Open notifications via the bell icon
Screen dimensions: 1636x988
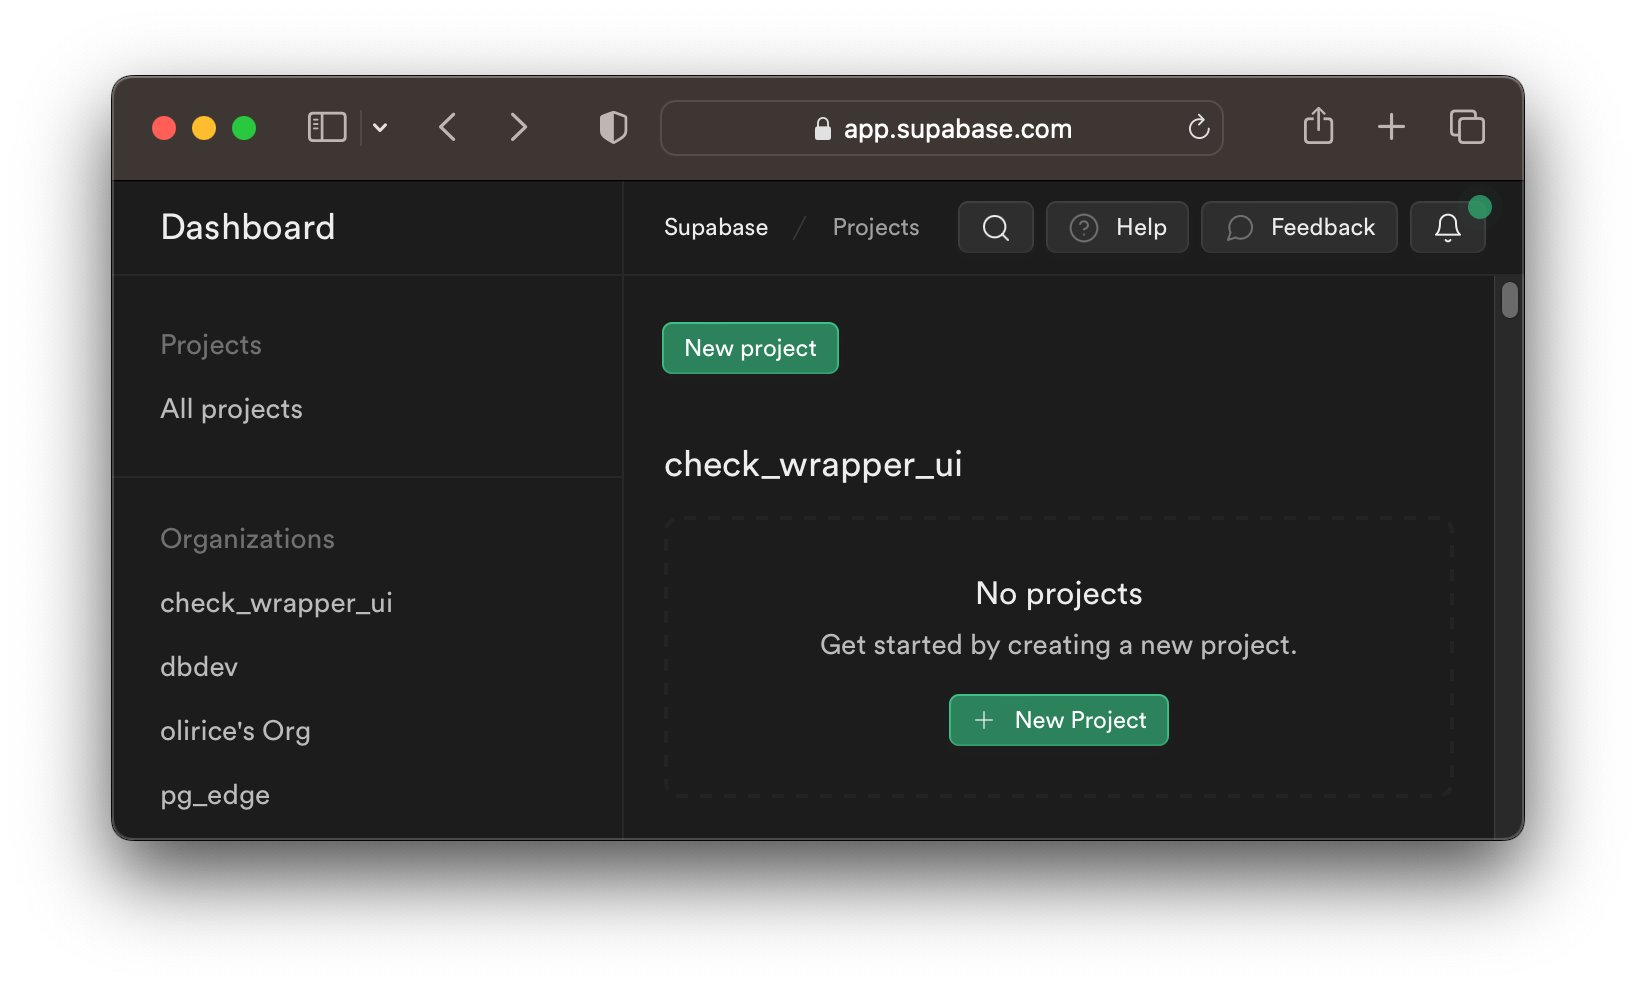point(1447,227)
